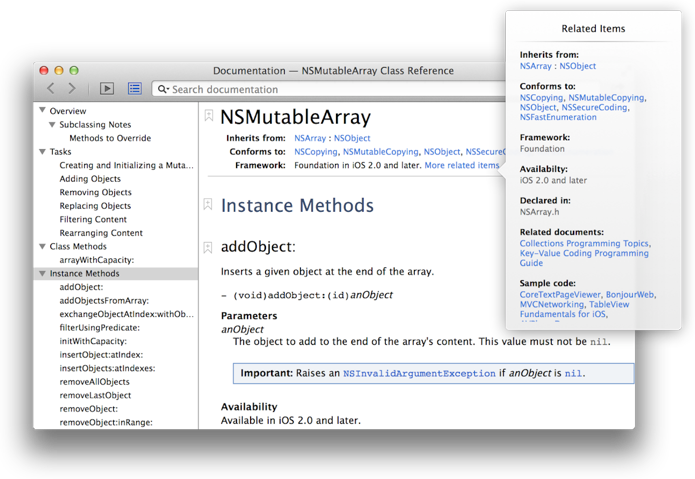Select filterUsingPredicate: in sidebar
The image size is (695, 479).
click(x=99, y=328)
